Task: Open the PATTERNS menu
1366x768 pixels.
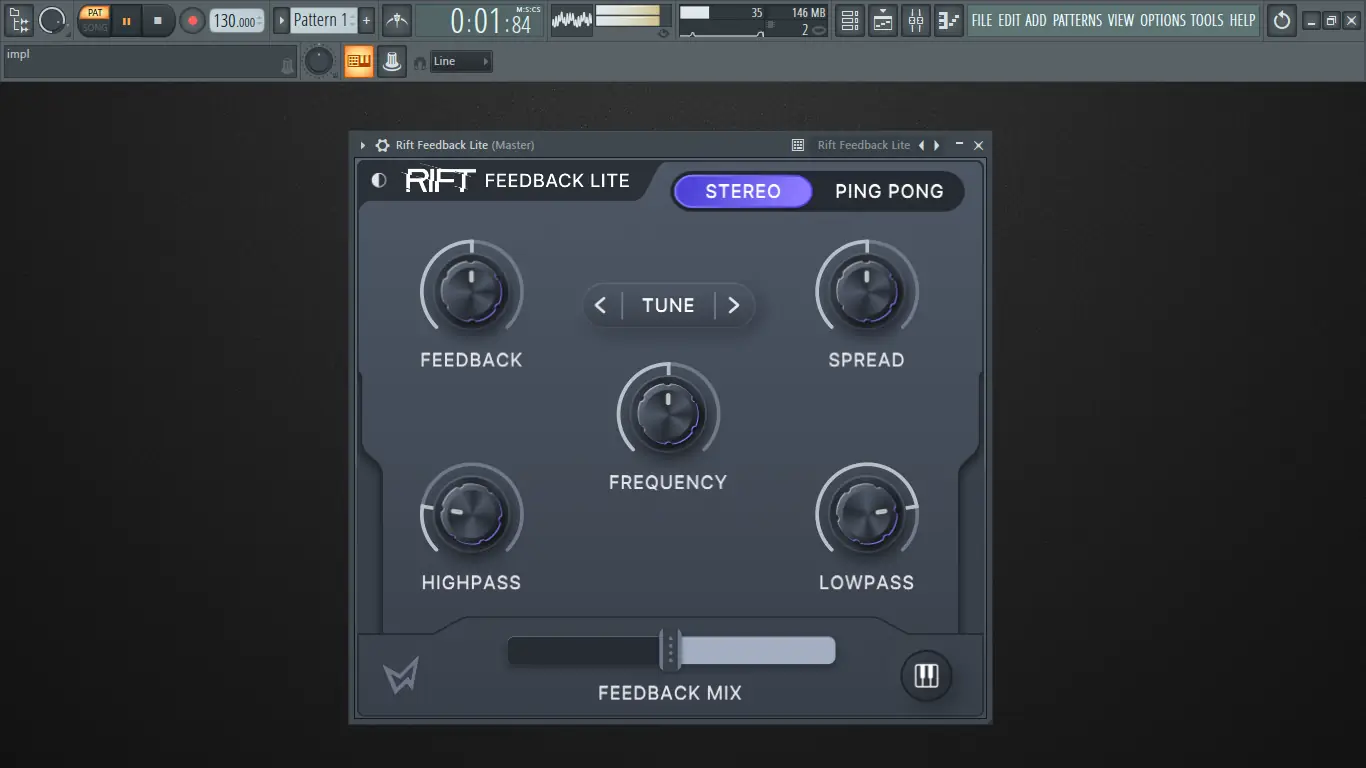Action: tap(1078, 20)
